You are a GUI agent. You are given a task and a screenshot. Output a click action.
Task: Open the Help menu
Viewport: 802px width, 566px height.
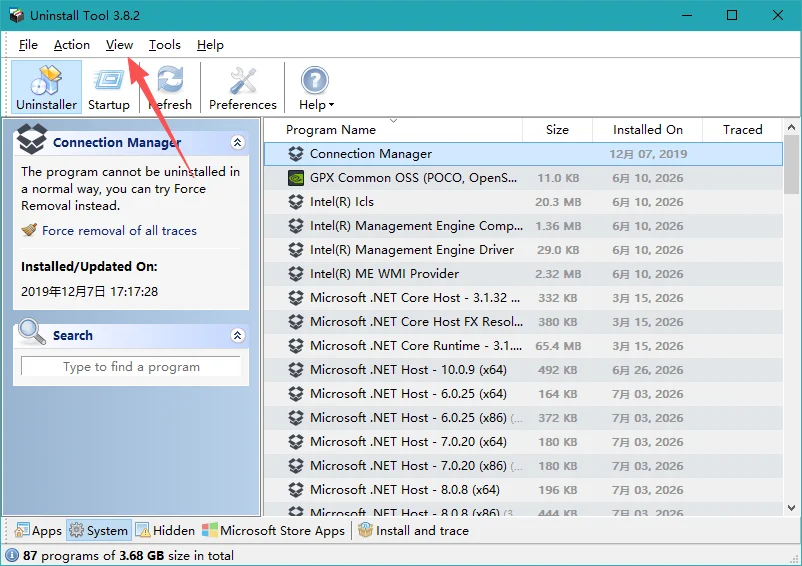[x=210, y=45]
